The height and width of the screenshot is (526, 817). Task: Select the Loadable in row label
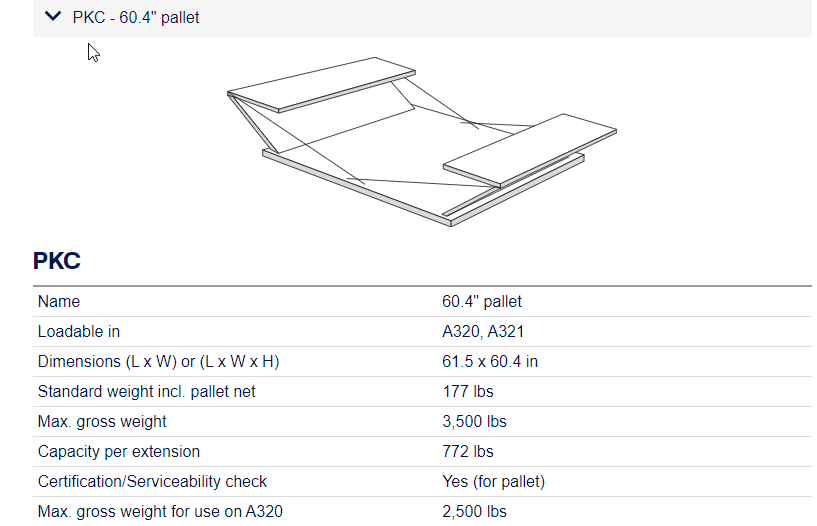pos(79,332)
